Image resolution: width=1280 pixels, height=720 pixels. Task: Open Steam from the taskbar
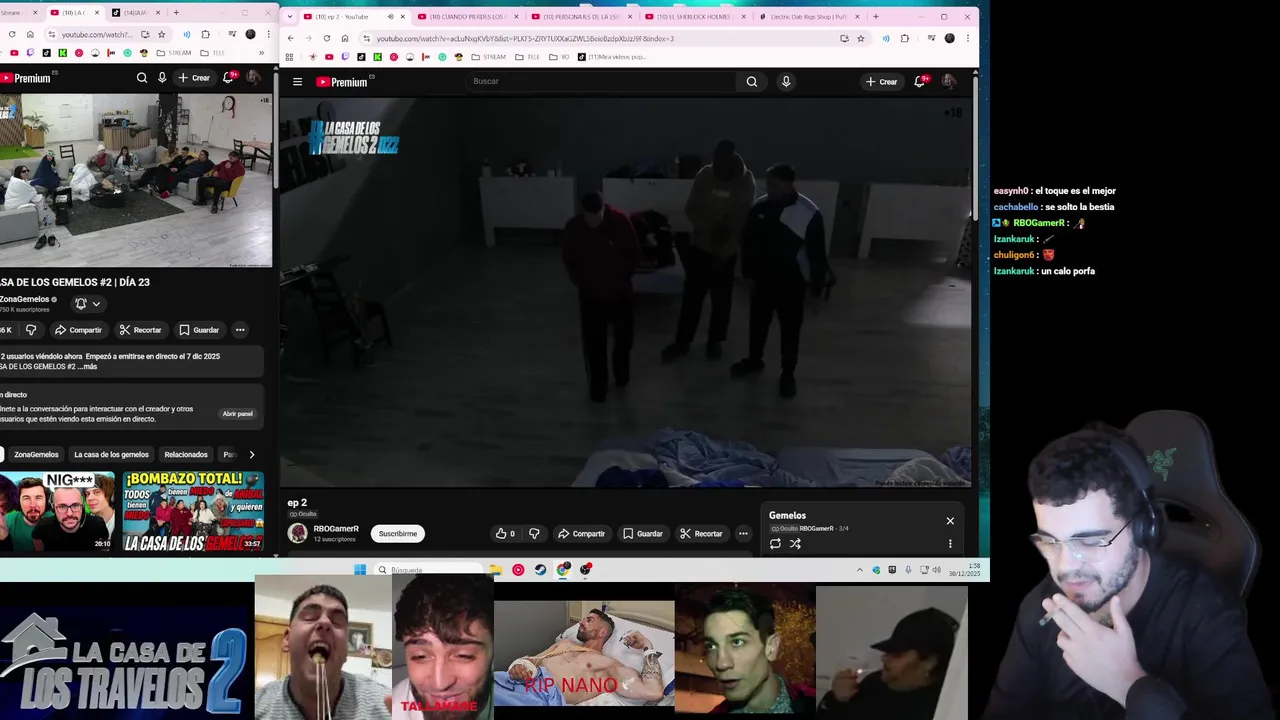(540, 570)
